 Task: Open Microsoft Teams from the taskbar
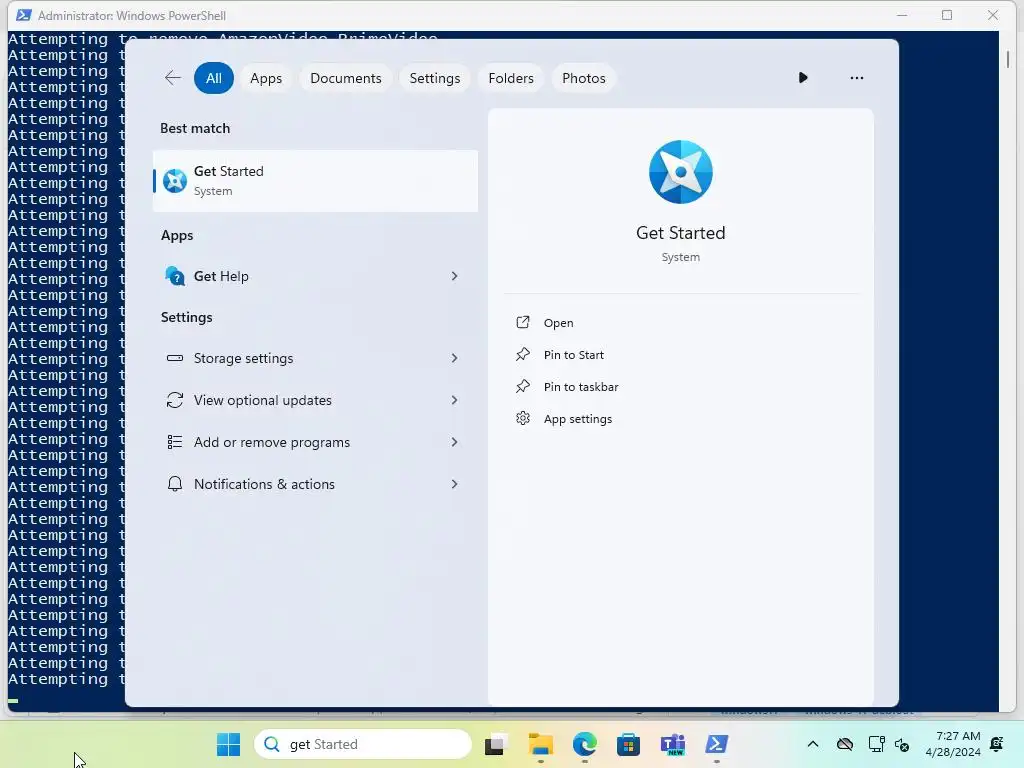(x=673, y=744)
